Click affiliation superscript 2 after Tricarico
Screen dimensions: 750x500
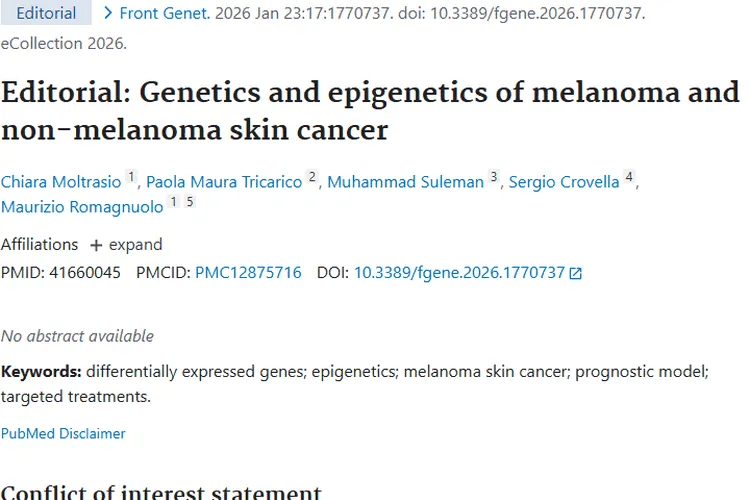(312, 178)
